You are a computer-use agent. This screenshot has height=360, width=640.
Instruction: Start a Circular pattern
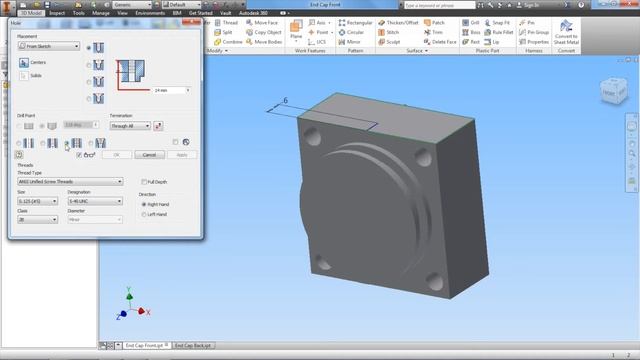tap(351, 32)
